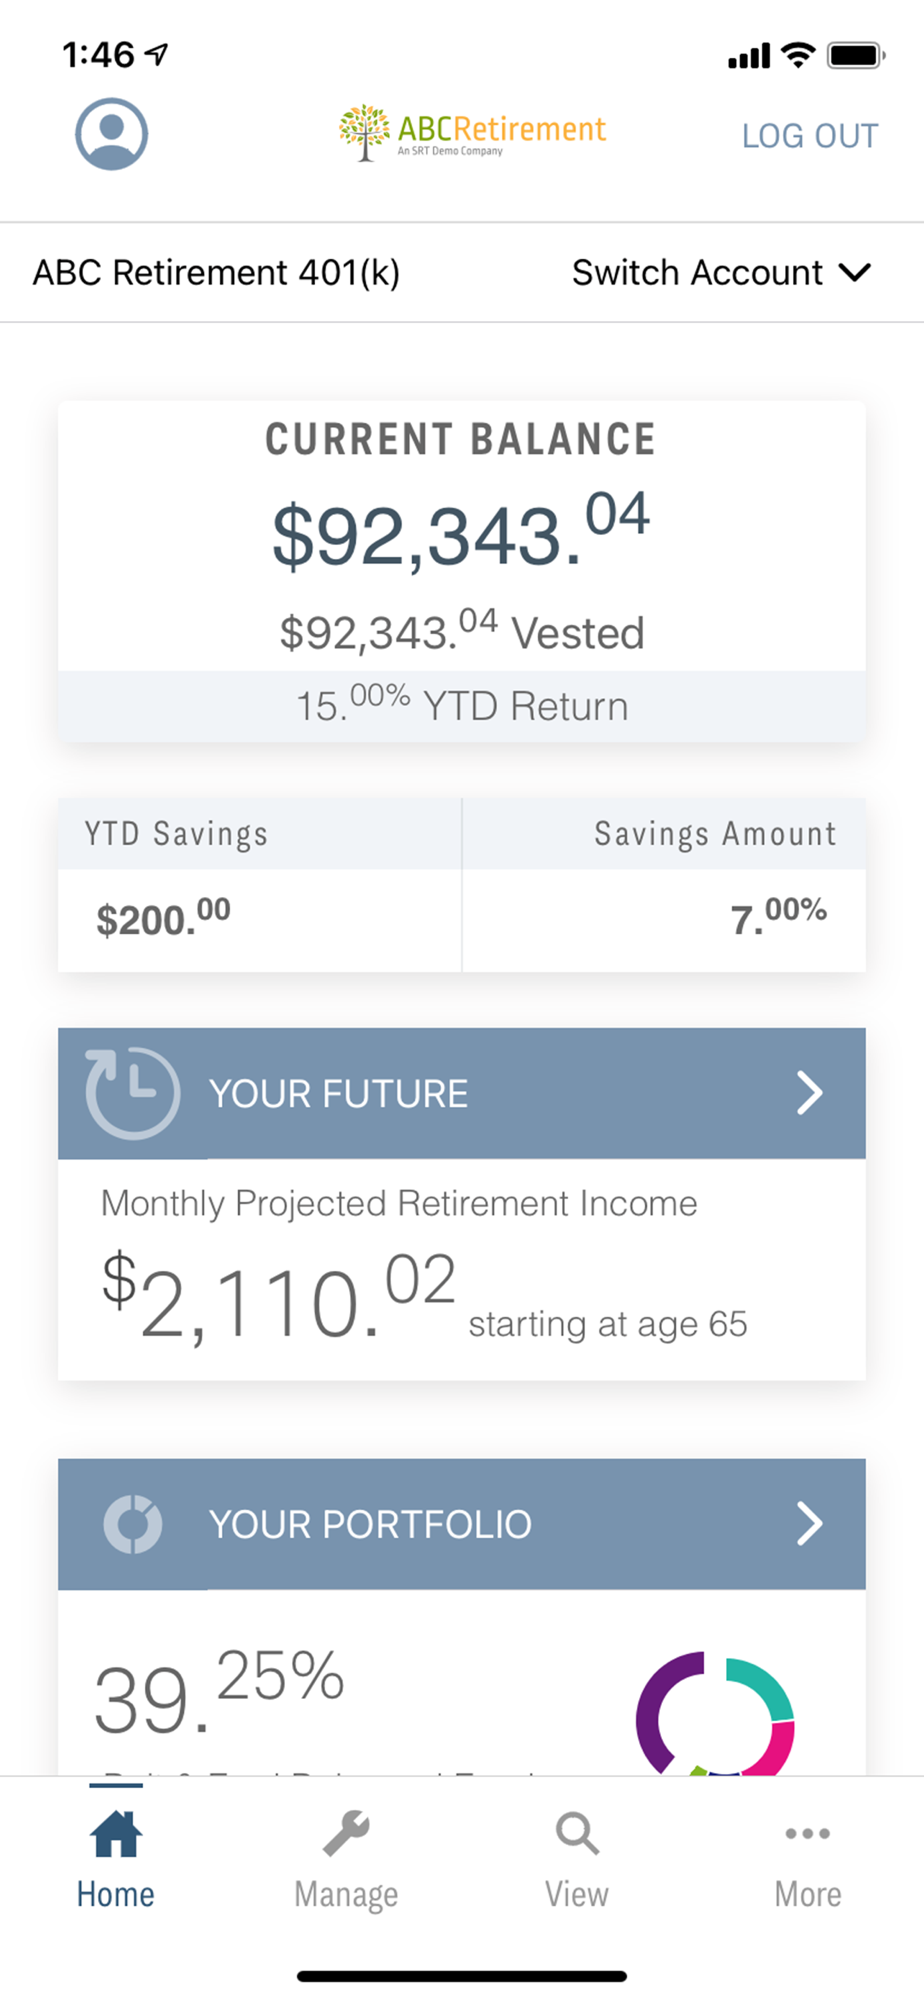924x2000 pixels.
Task: Tap the Savings Amount 7.00% value
Action: click(x=778, y=917)
